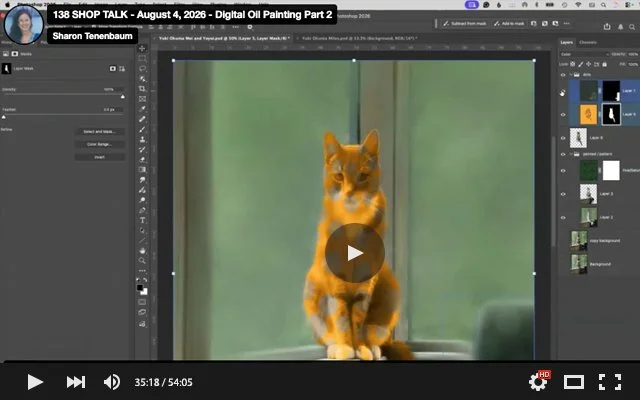
Task: Adjust the mask Feather slider handle
Action: (4, 117)
